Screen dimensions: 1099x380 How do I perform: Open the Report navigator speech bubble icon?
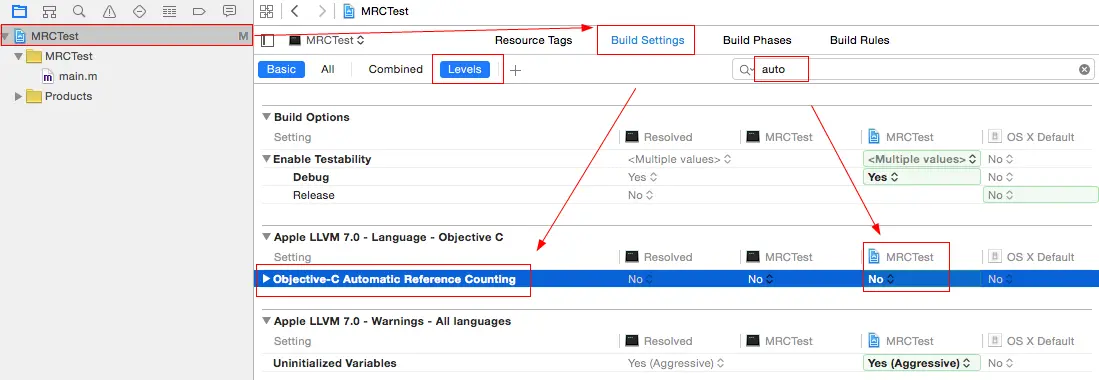[228, 11]
